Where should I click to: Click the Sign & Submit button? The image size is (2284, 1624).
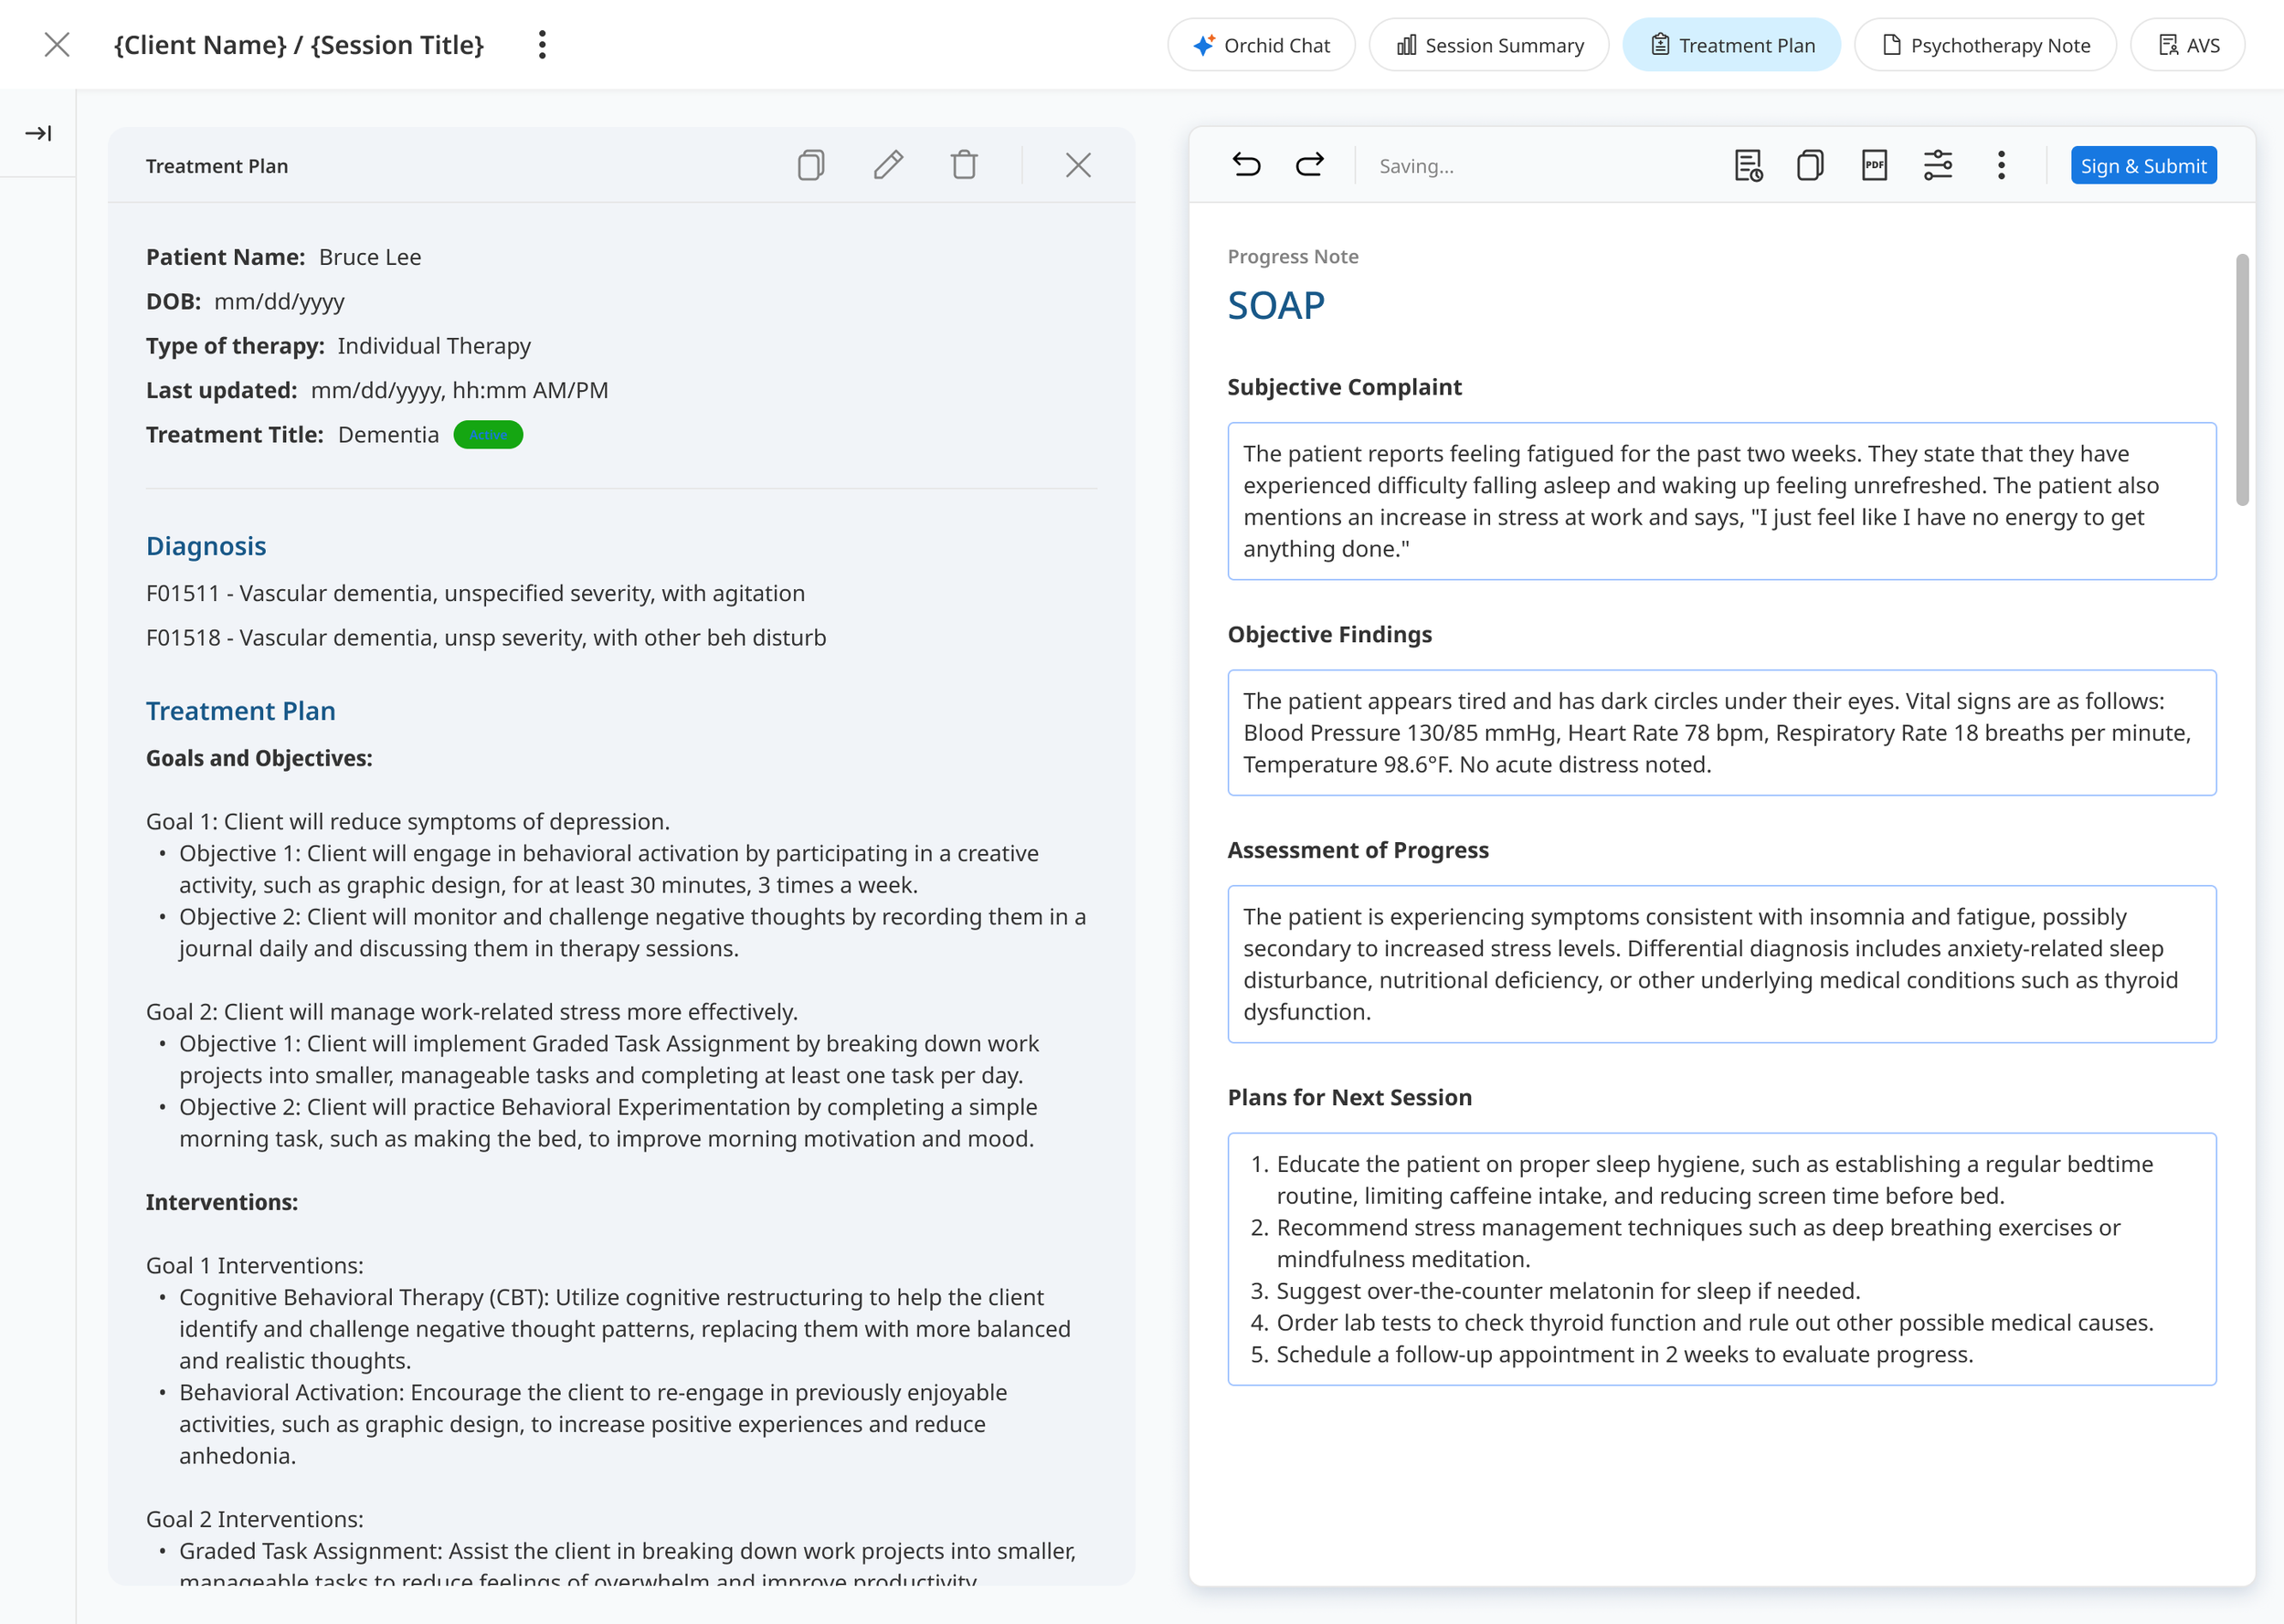(2143, 166)
